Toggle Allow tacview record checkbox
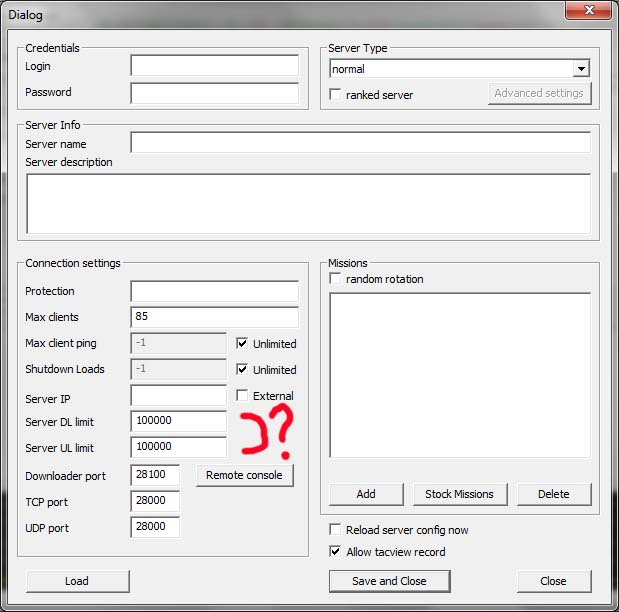Screen dimensions: 619x612 [335, 551]
